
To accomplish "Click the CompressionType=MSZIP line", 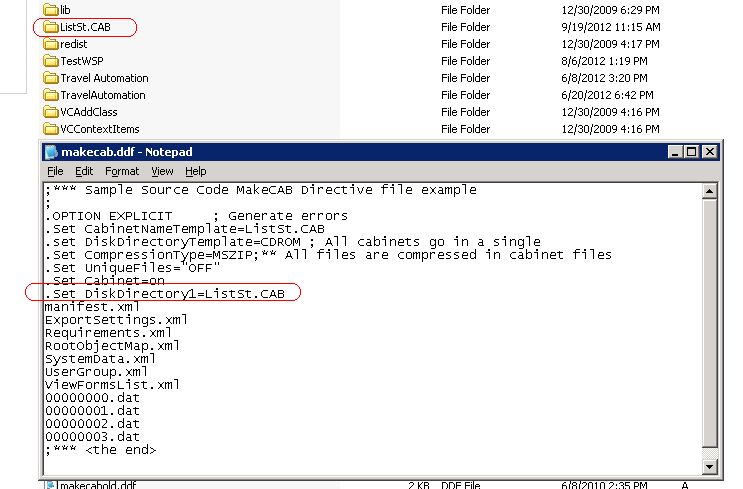I will [x=328, y=255].
